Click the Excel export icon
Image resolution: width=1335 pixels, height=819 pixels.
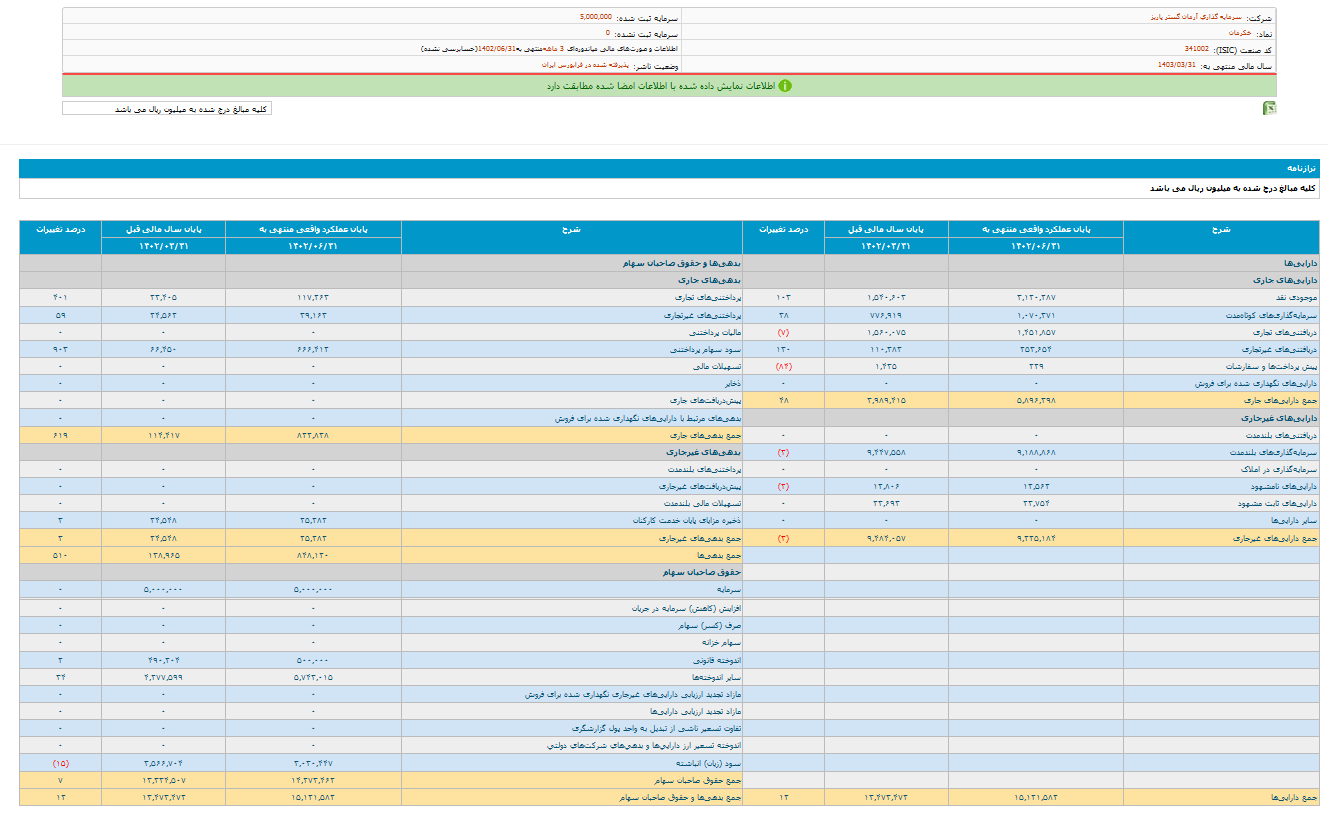point(1269,108)
